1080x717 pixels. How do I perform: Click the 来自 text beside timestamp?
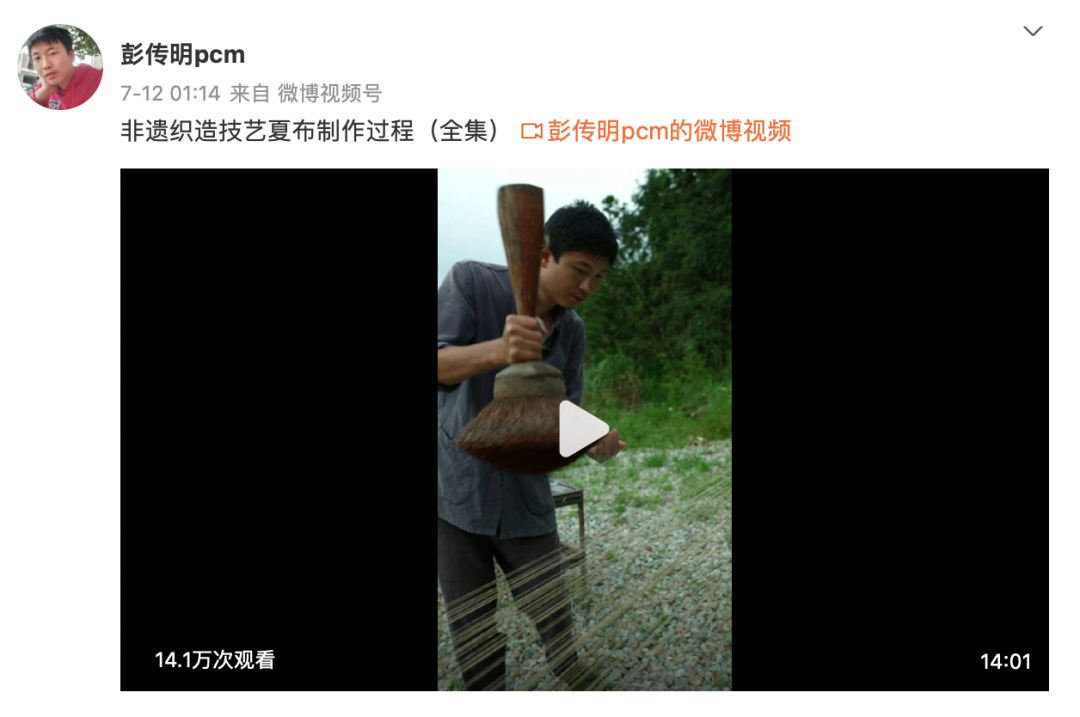[249, 93]
